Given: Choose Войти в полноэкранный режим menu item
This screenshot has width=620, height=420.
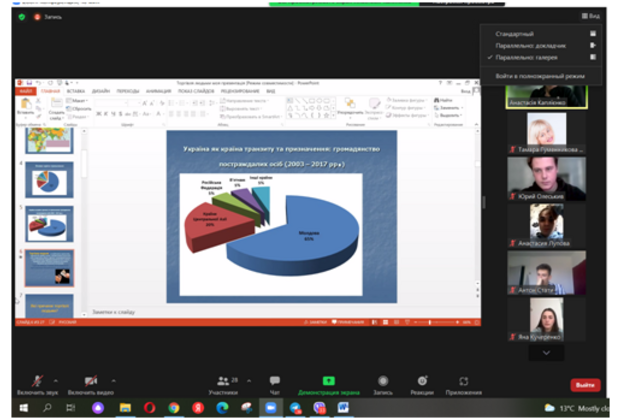Looking at the screenshot, I should click(x=538, y=76).
